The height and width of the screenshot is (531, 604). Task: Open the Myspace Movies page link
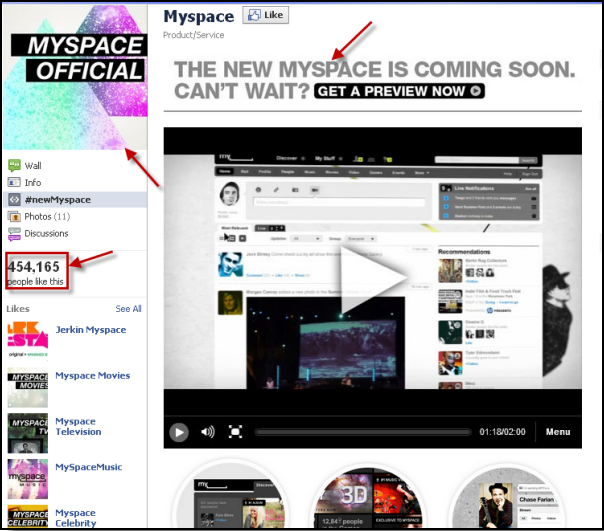[x=92, y=376]
